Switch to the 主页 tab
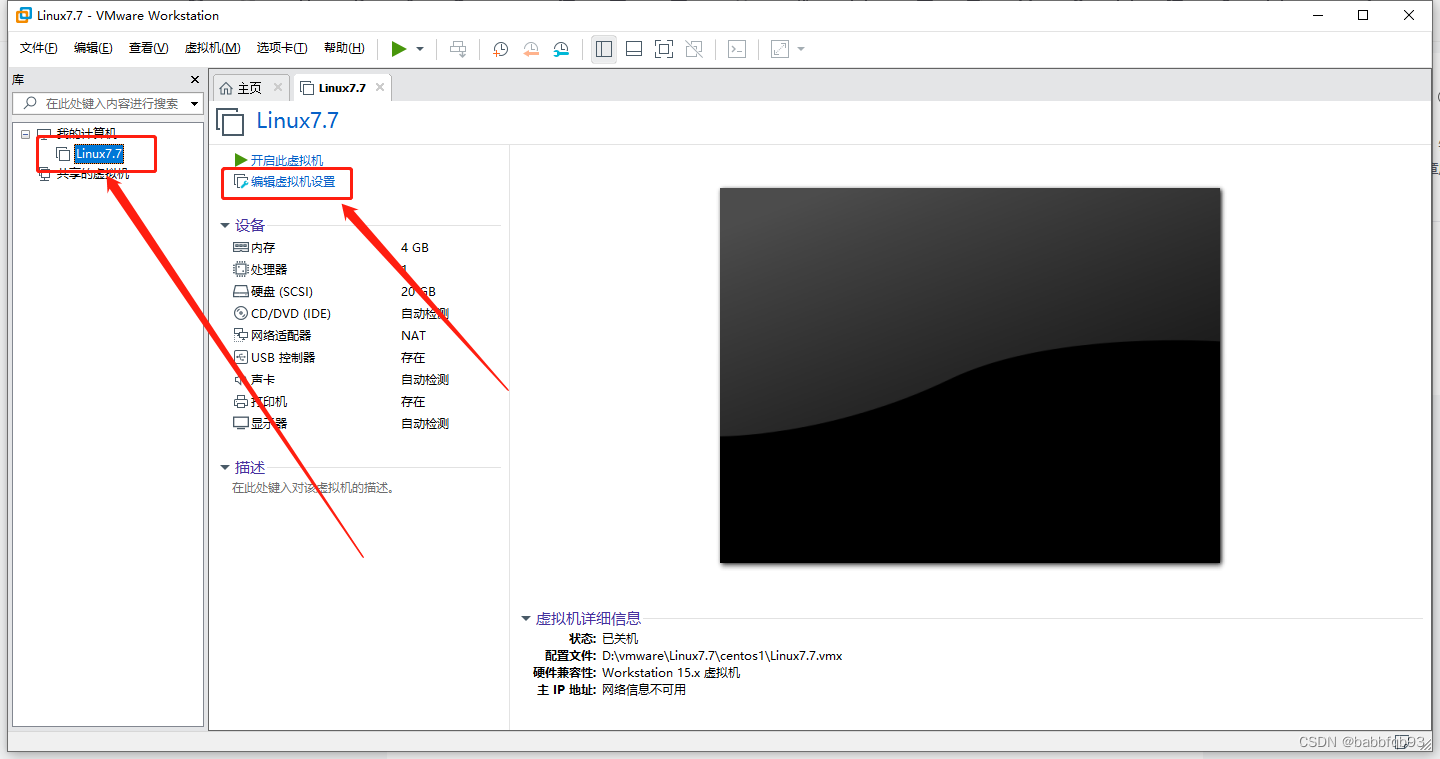The height and width of the screenshot is (759, 1440). 249,88
